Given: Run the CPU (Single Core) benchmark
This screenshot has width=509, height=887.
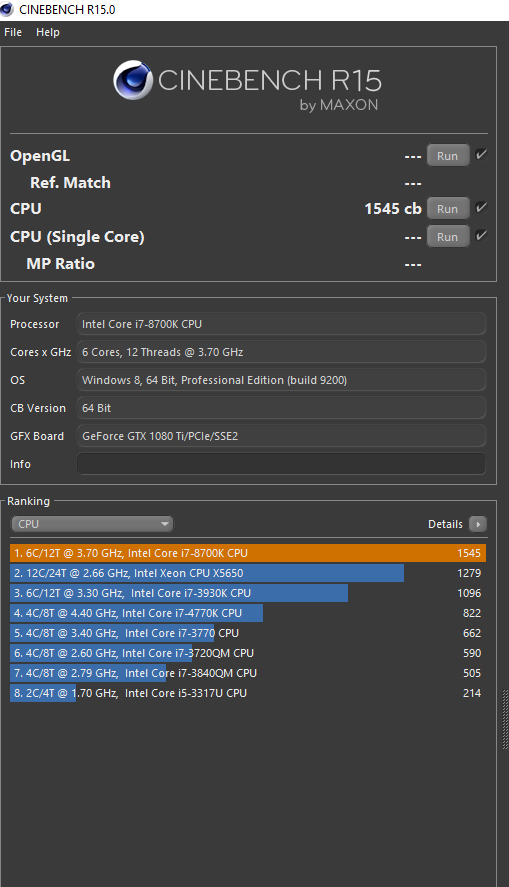Looking at the screenshot, I should click(447, 236).
